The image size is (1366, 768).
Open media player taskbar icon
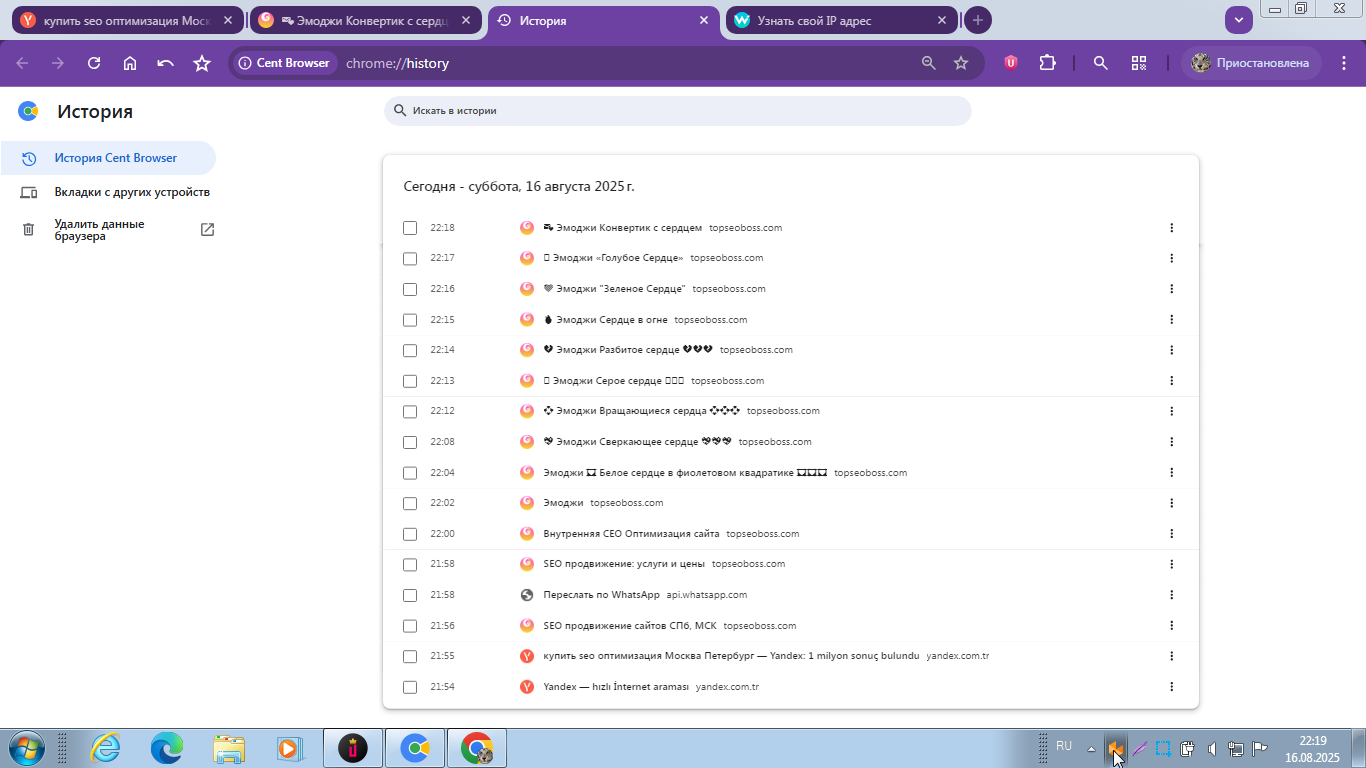[x=289, y=748]
